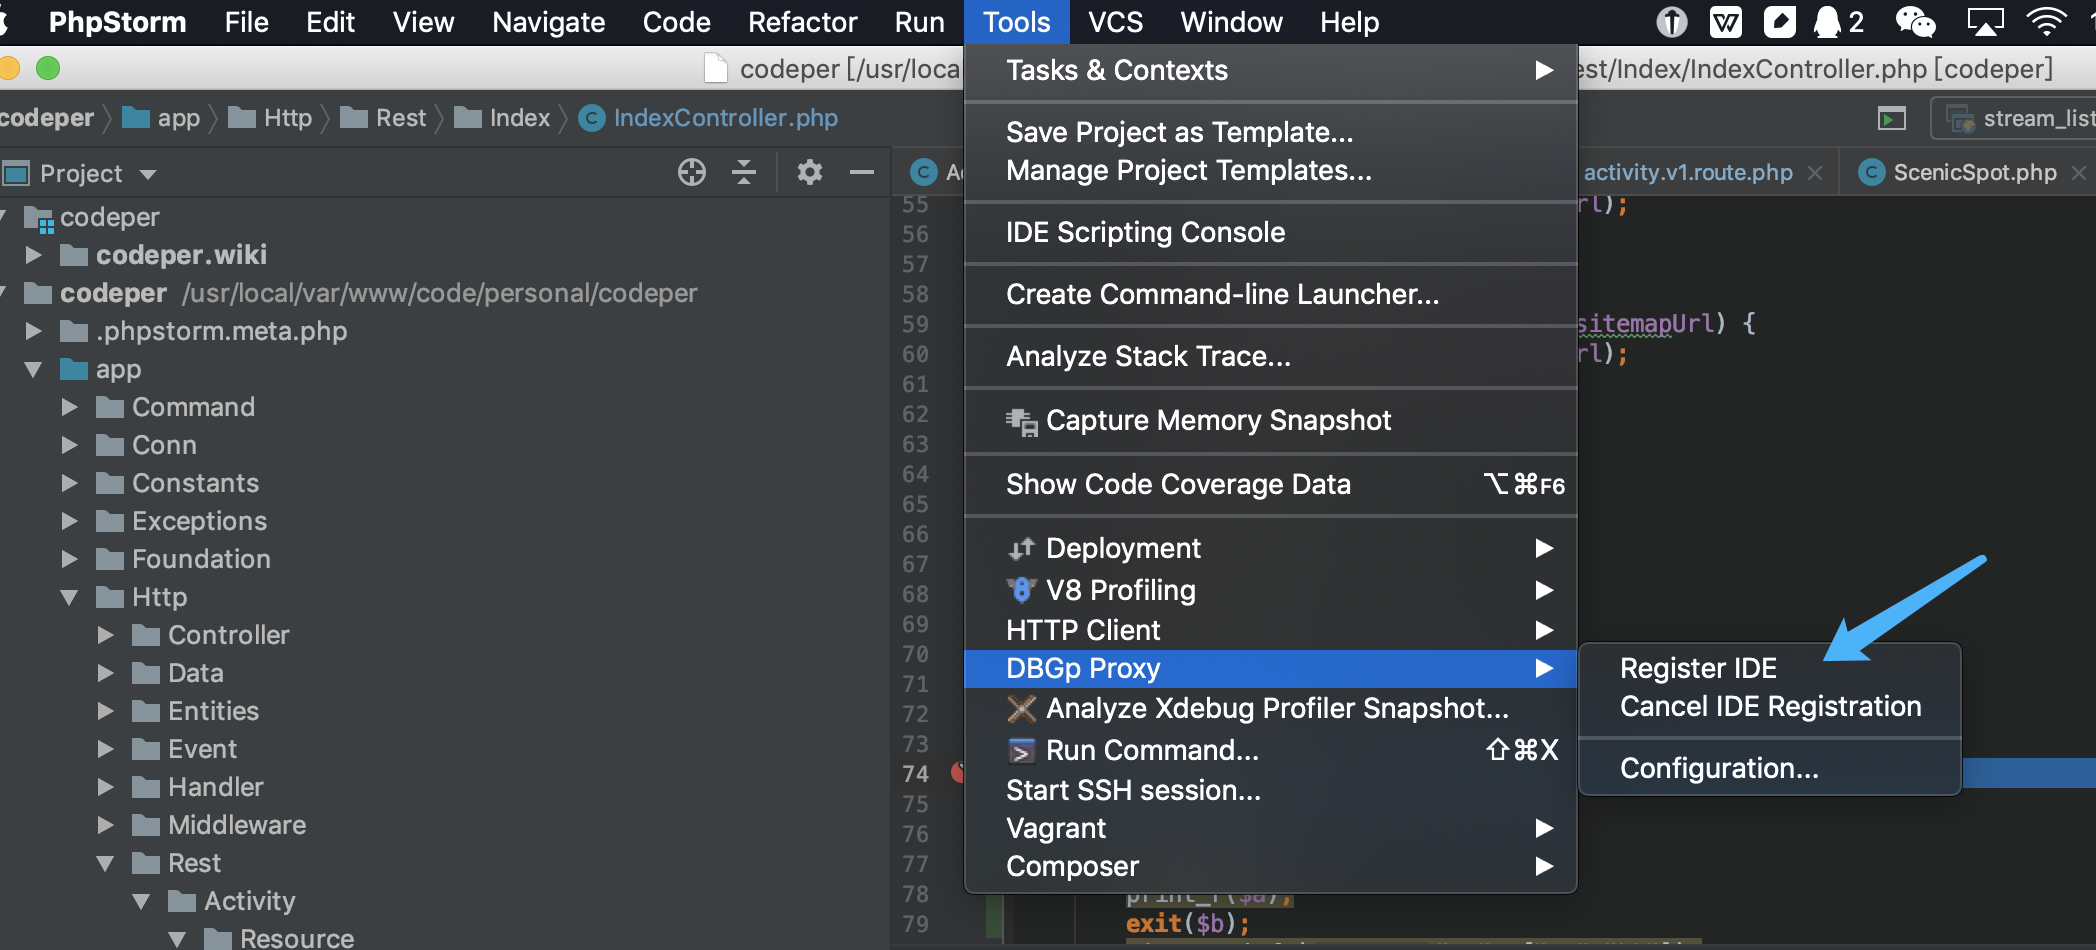Toggle the breakpoint on line 74
Screen dimensions: 2096x950
tap(958, 773)
